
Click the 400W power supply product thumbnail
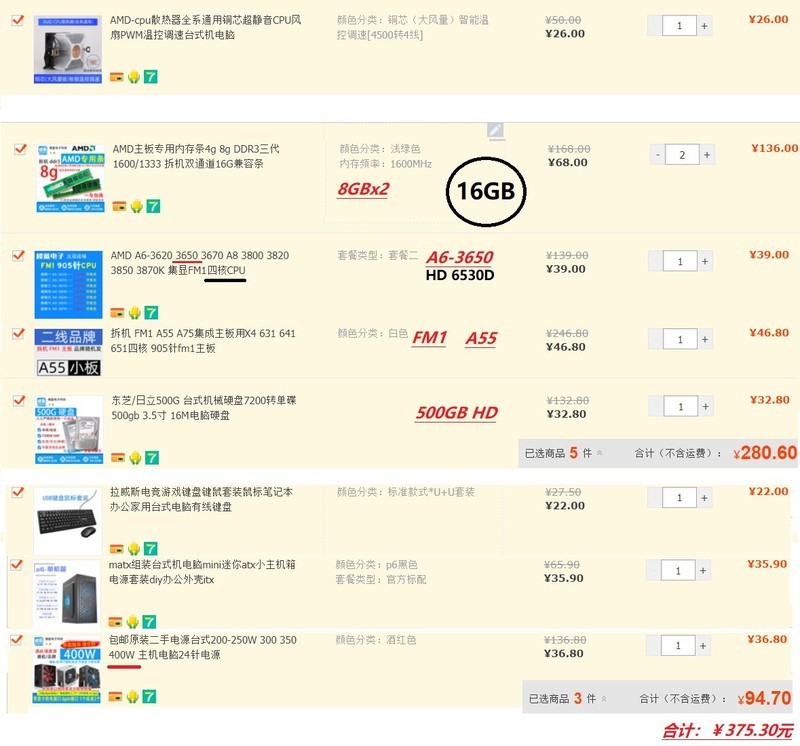pos(66,669)
